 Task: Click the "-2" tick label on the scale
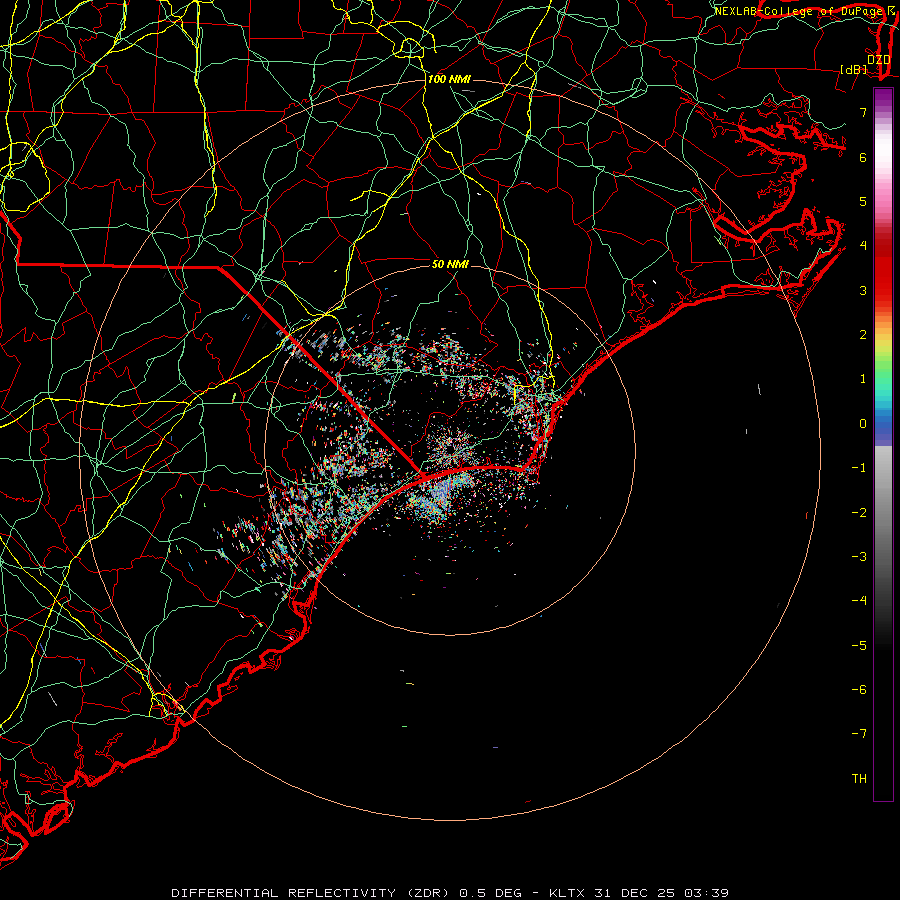859,513
